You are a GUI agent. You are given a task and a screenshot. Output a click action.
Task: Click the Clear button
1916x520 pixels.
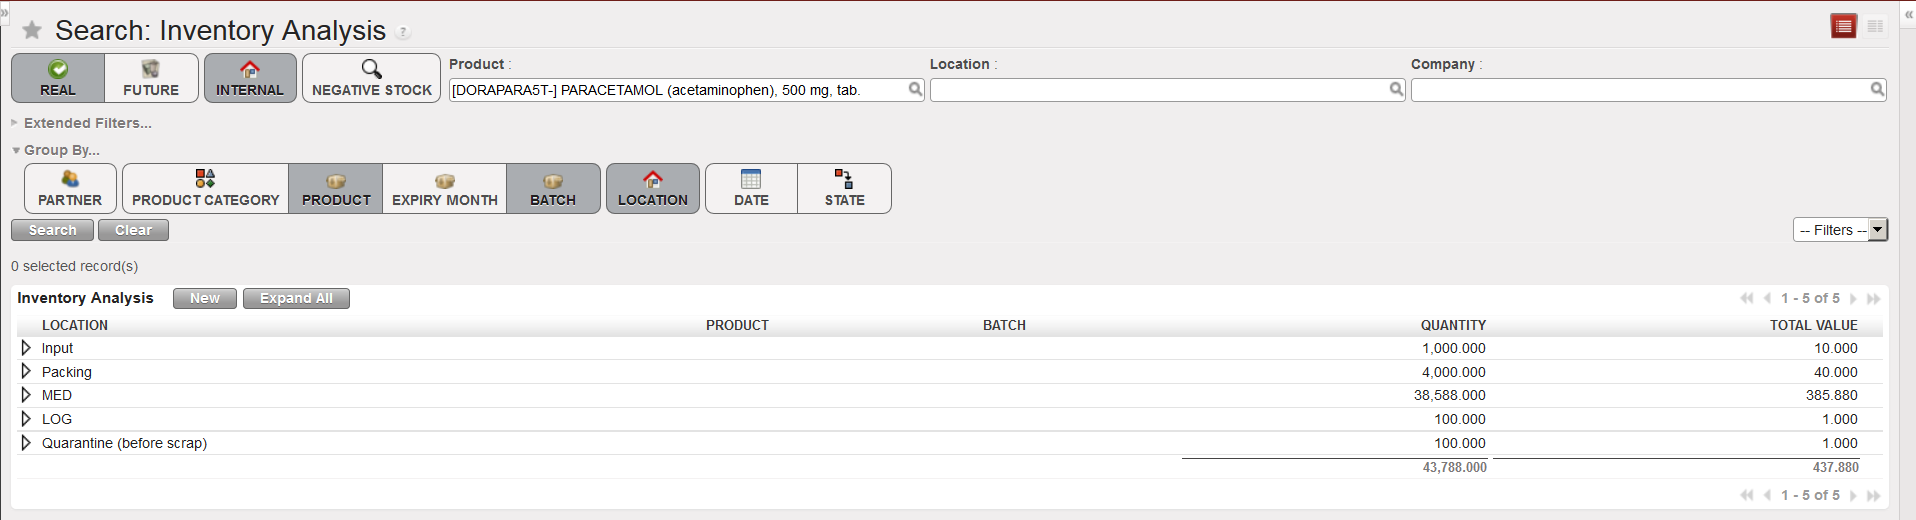tap(133, 230)
